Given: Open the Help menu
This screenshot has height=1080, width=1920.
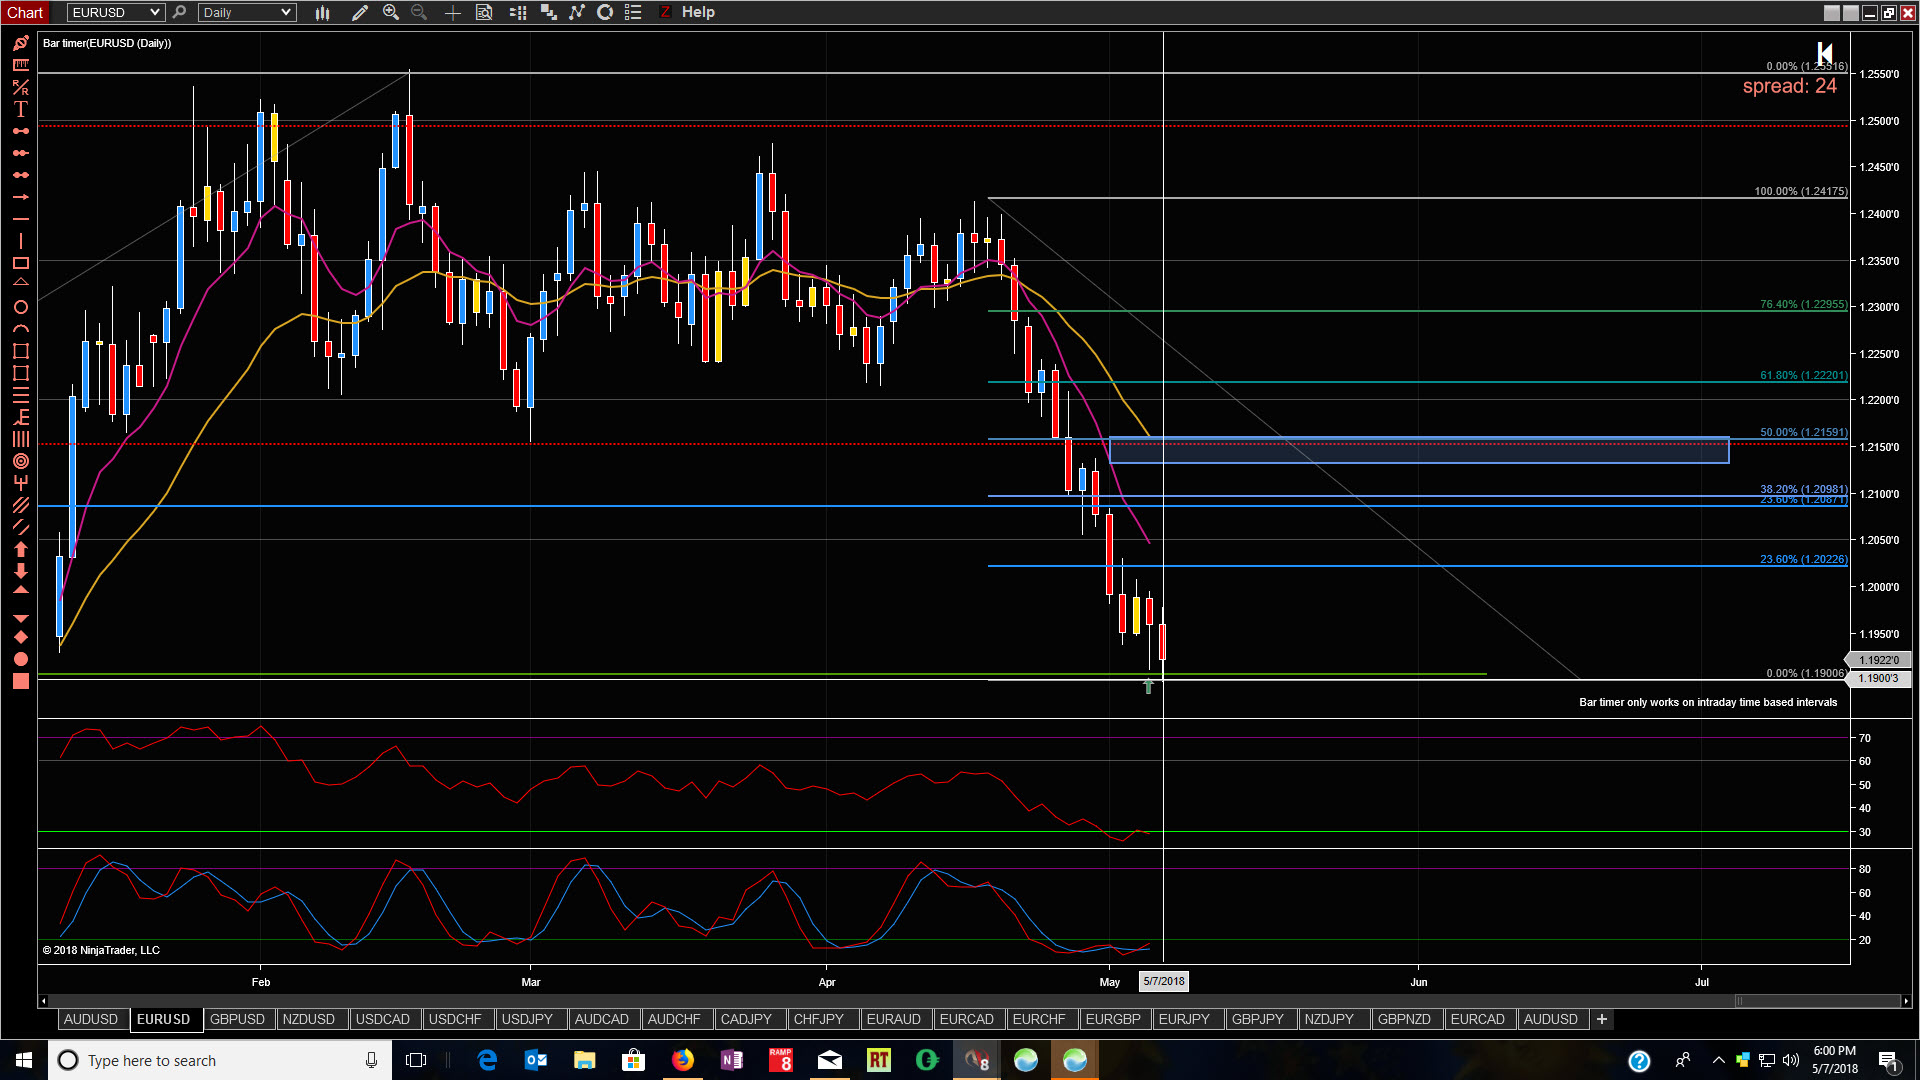Looking at the screenshot, I should [698, 12].
